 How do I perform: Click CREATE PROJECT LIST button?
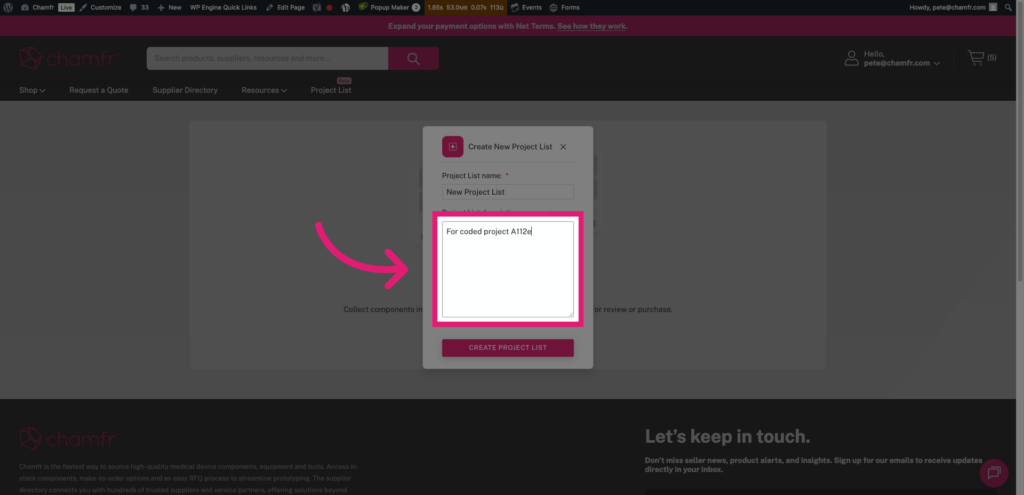507,347
